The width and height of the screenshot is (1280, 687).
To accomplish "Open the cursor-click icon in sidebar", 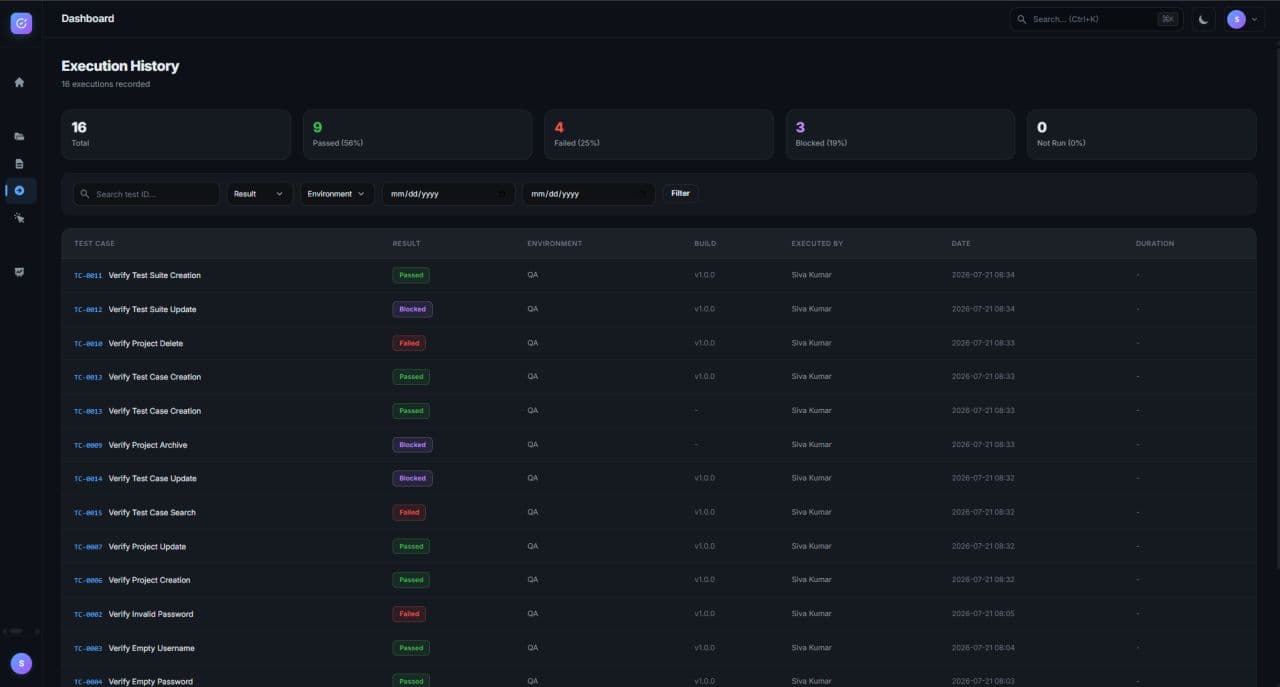I will click(x=19, y=217).
